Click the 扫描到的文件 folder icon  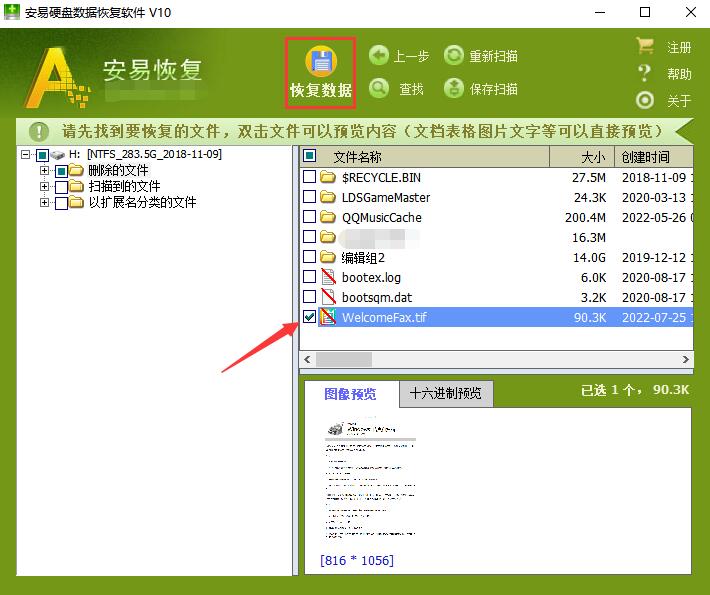click(77, 186)
